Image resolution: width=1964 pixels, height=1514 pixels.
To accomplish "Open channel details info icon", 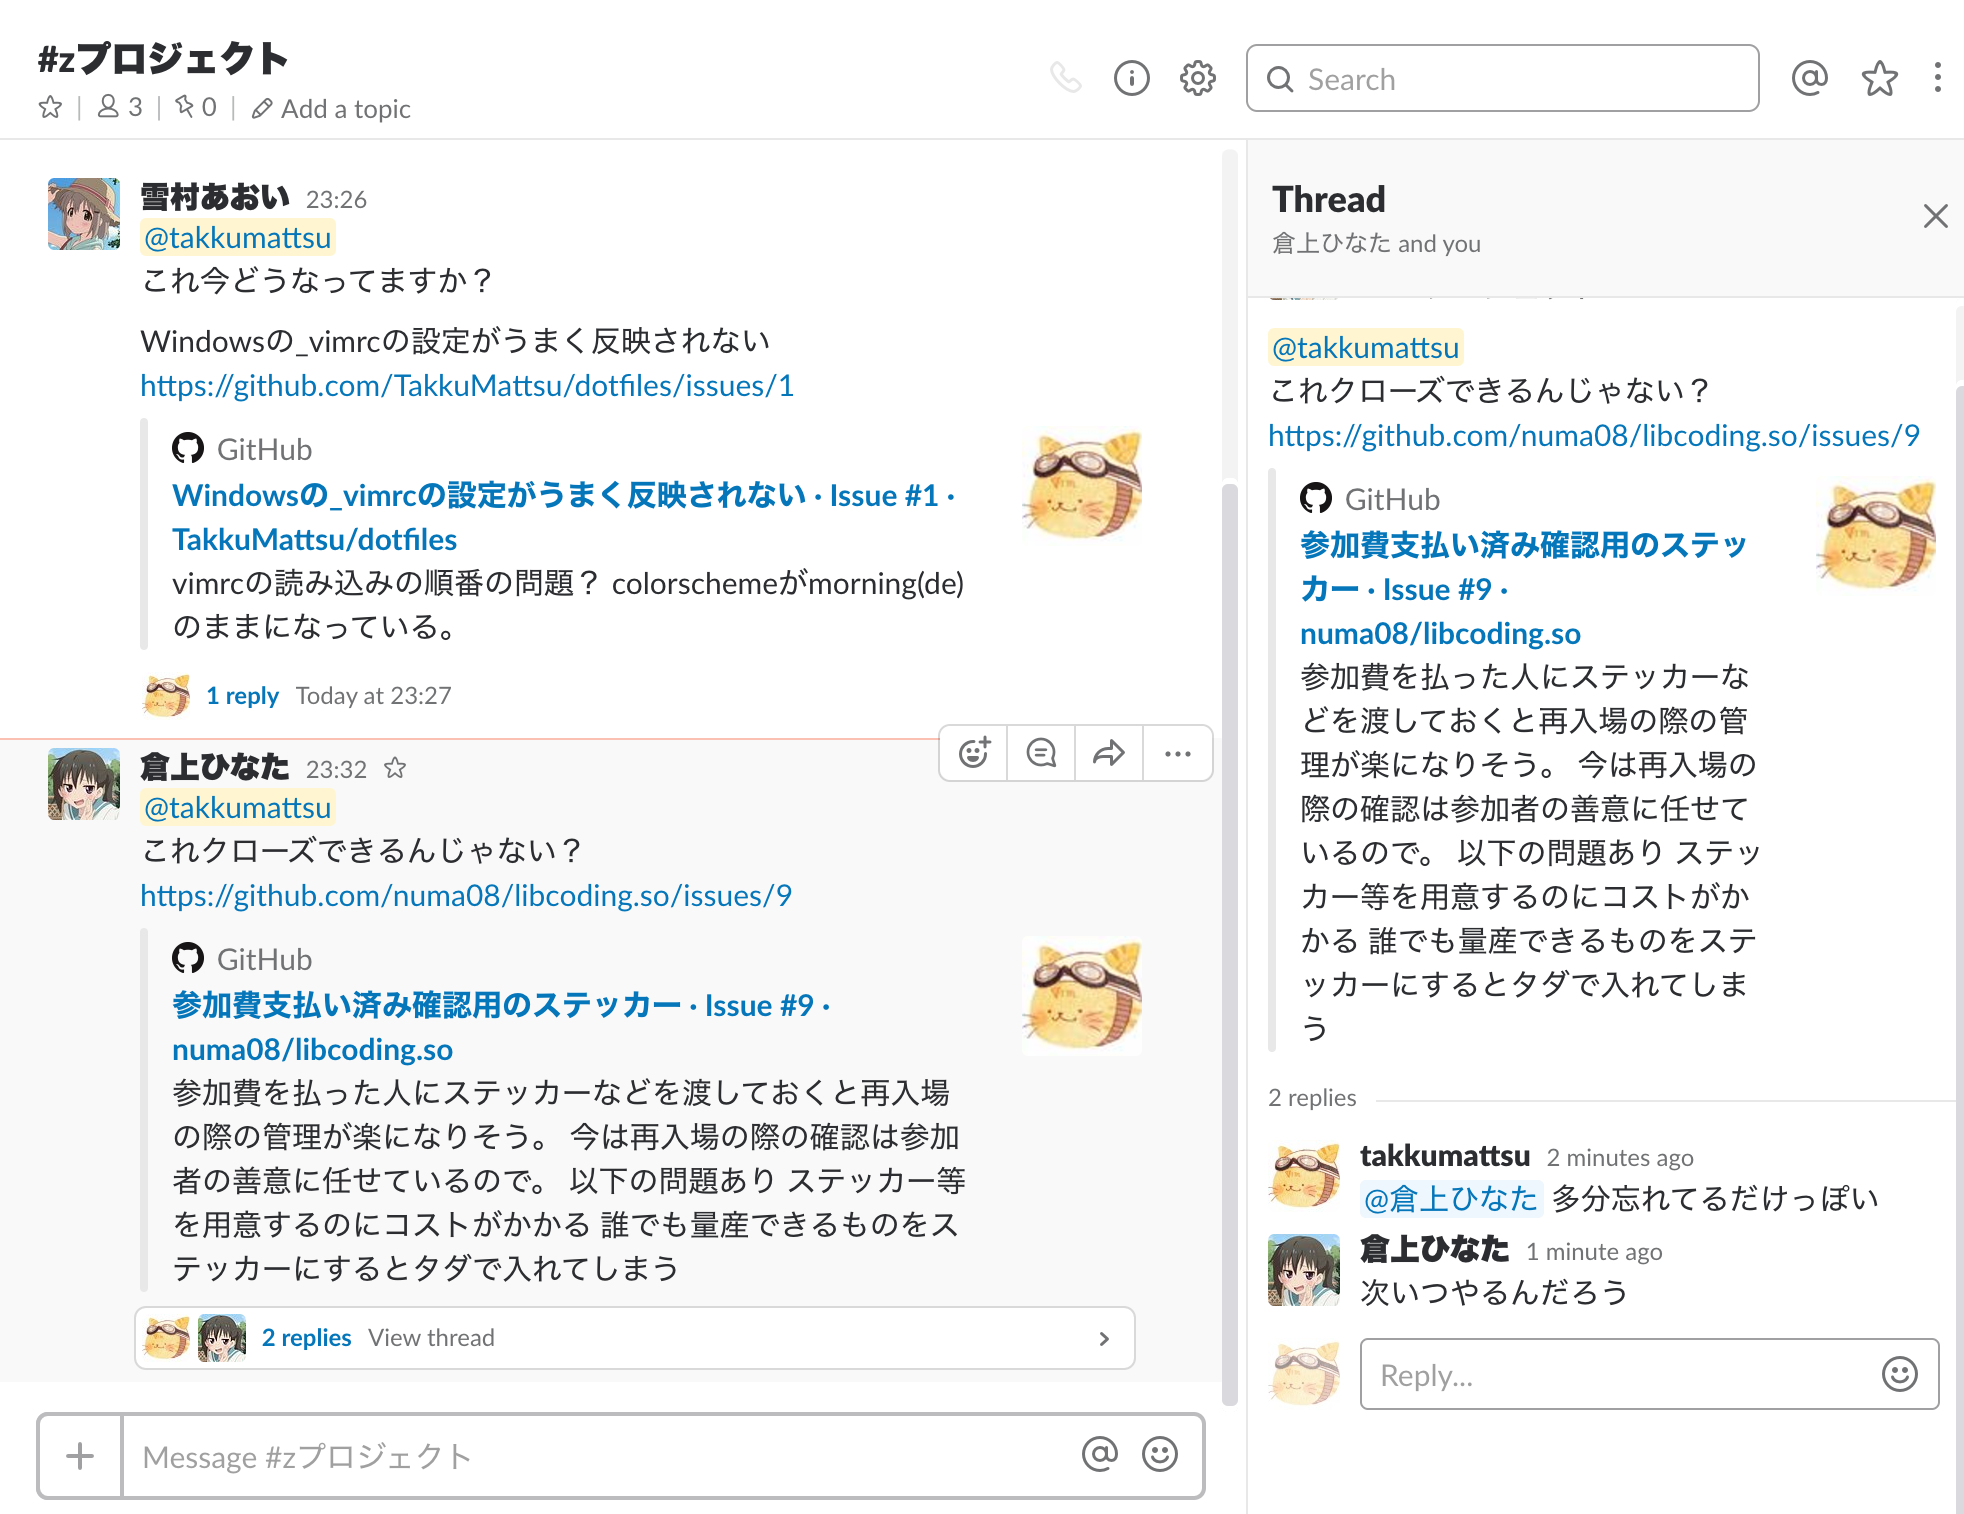I will 1131,78.
